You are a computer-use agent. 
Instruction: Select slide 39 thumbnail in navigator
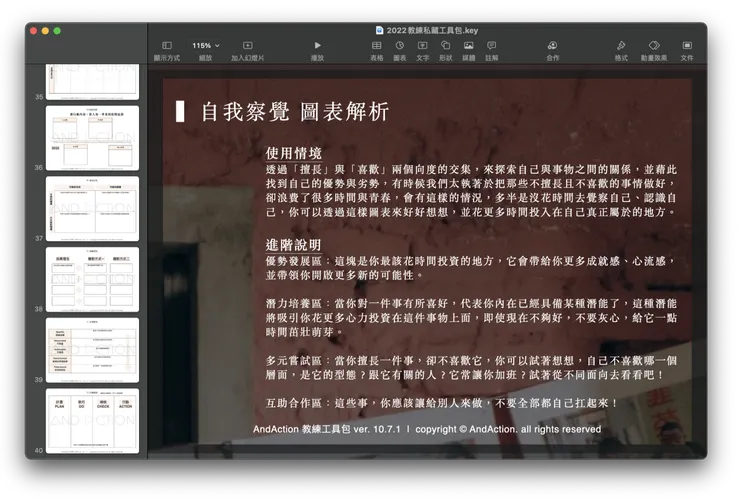[x=92, y=350]
